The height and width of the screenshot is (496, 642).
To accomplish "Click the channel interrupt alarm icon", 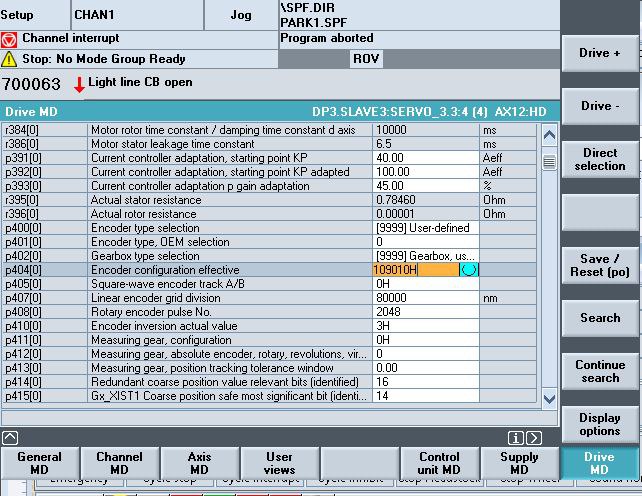I will point(10,40).
